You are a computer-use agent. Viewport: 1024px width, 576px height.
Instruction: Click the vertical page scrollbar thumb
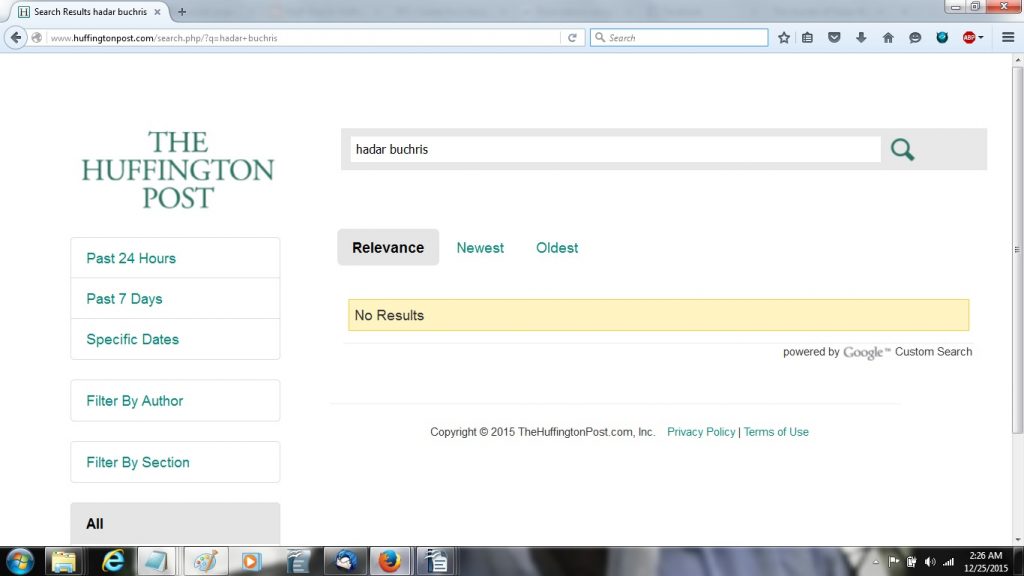(x=1017, y=249)
